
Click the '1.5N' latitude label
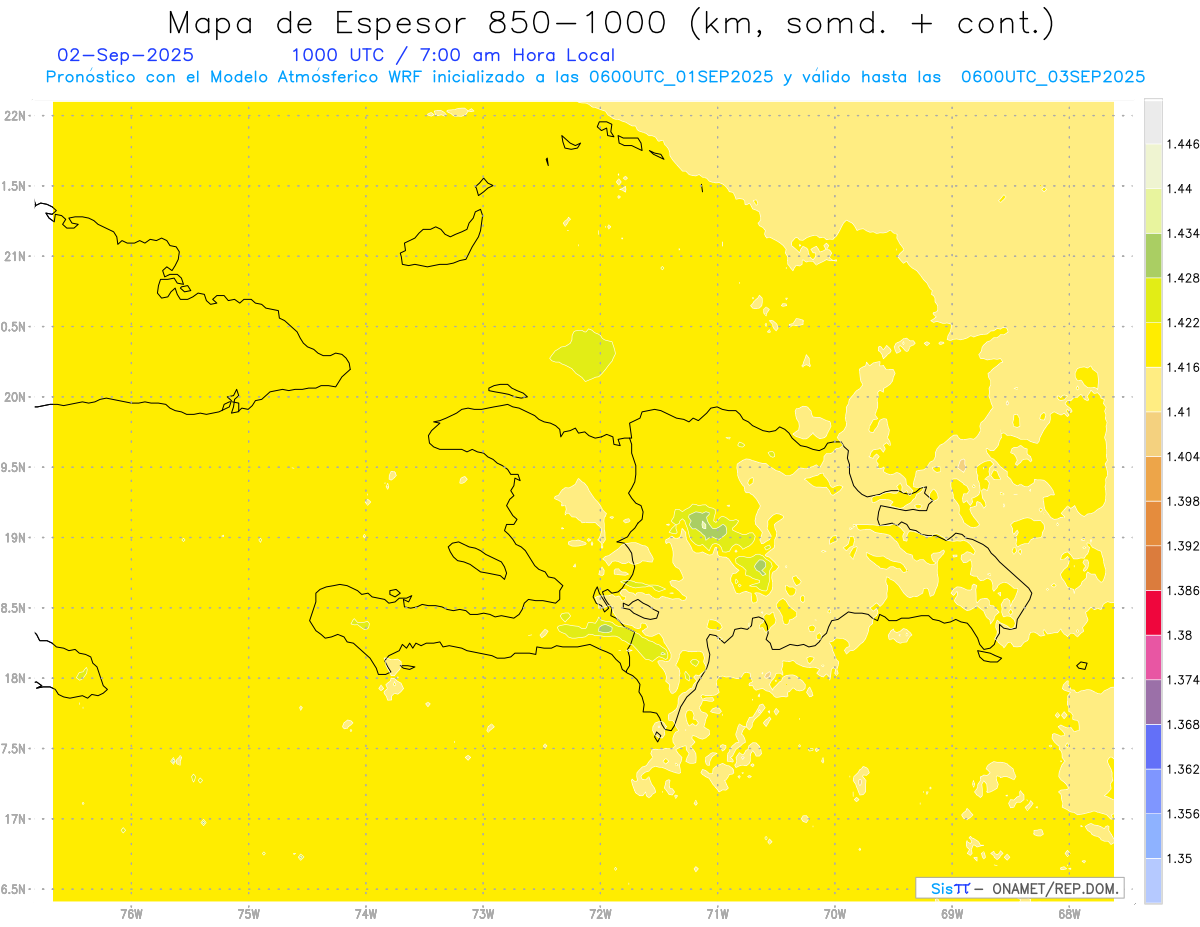15,186
